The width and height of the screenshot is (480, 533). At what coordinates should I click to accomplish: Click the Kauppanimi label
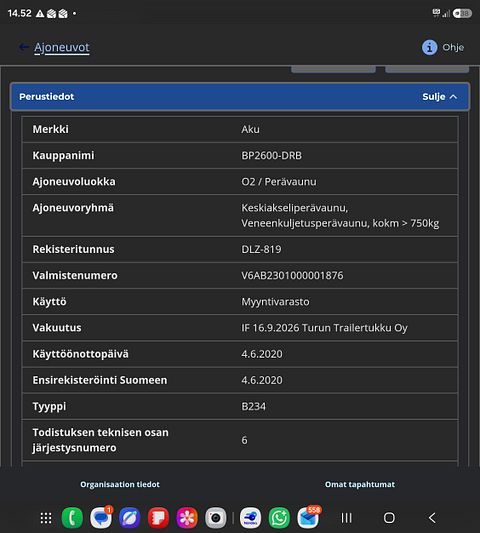[63, 155]
